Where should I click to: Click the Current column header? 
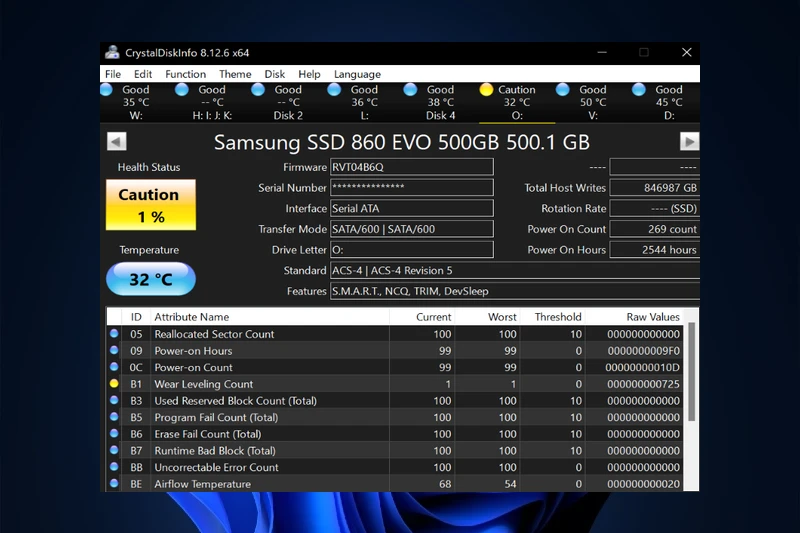(422, 317)
